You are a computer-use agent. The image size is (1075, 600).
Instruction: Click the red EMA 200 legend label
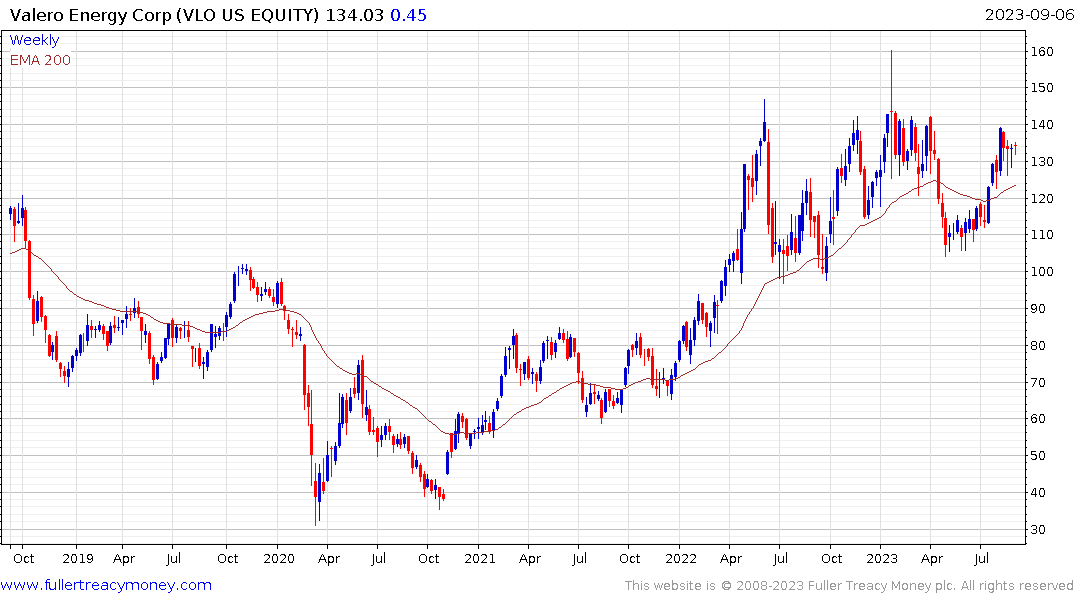[x=40, y=60]
